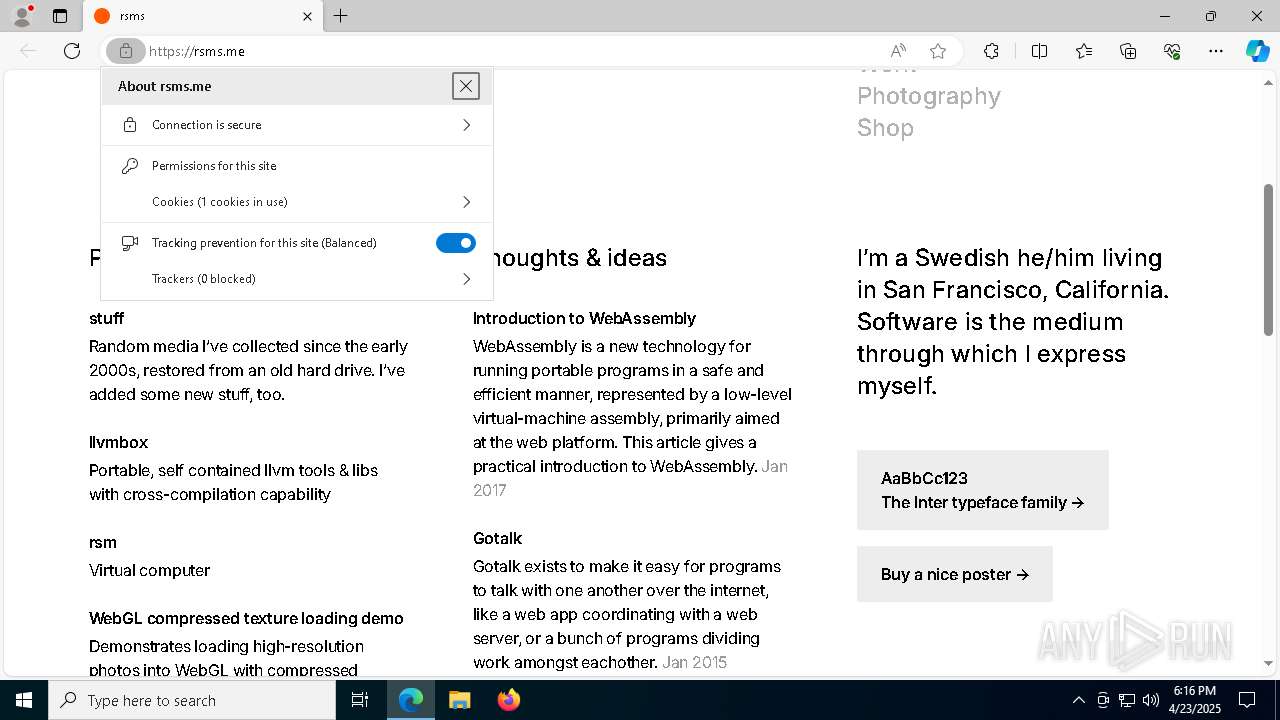The height and width of the screenshot is (720, 1280).
Task: Open the llvmbox project link
Action: [x=118, y=442]
